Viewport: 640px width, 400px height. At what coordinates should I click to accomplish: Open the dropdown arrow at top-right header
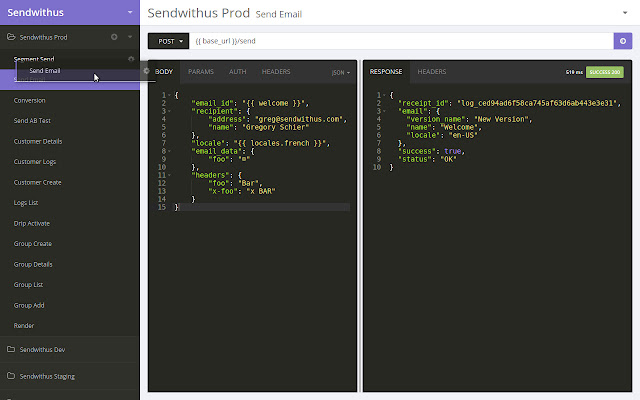(x=627, y=14)
